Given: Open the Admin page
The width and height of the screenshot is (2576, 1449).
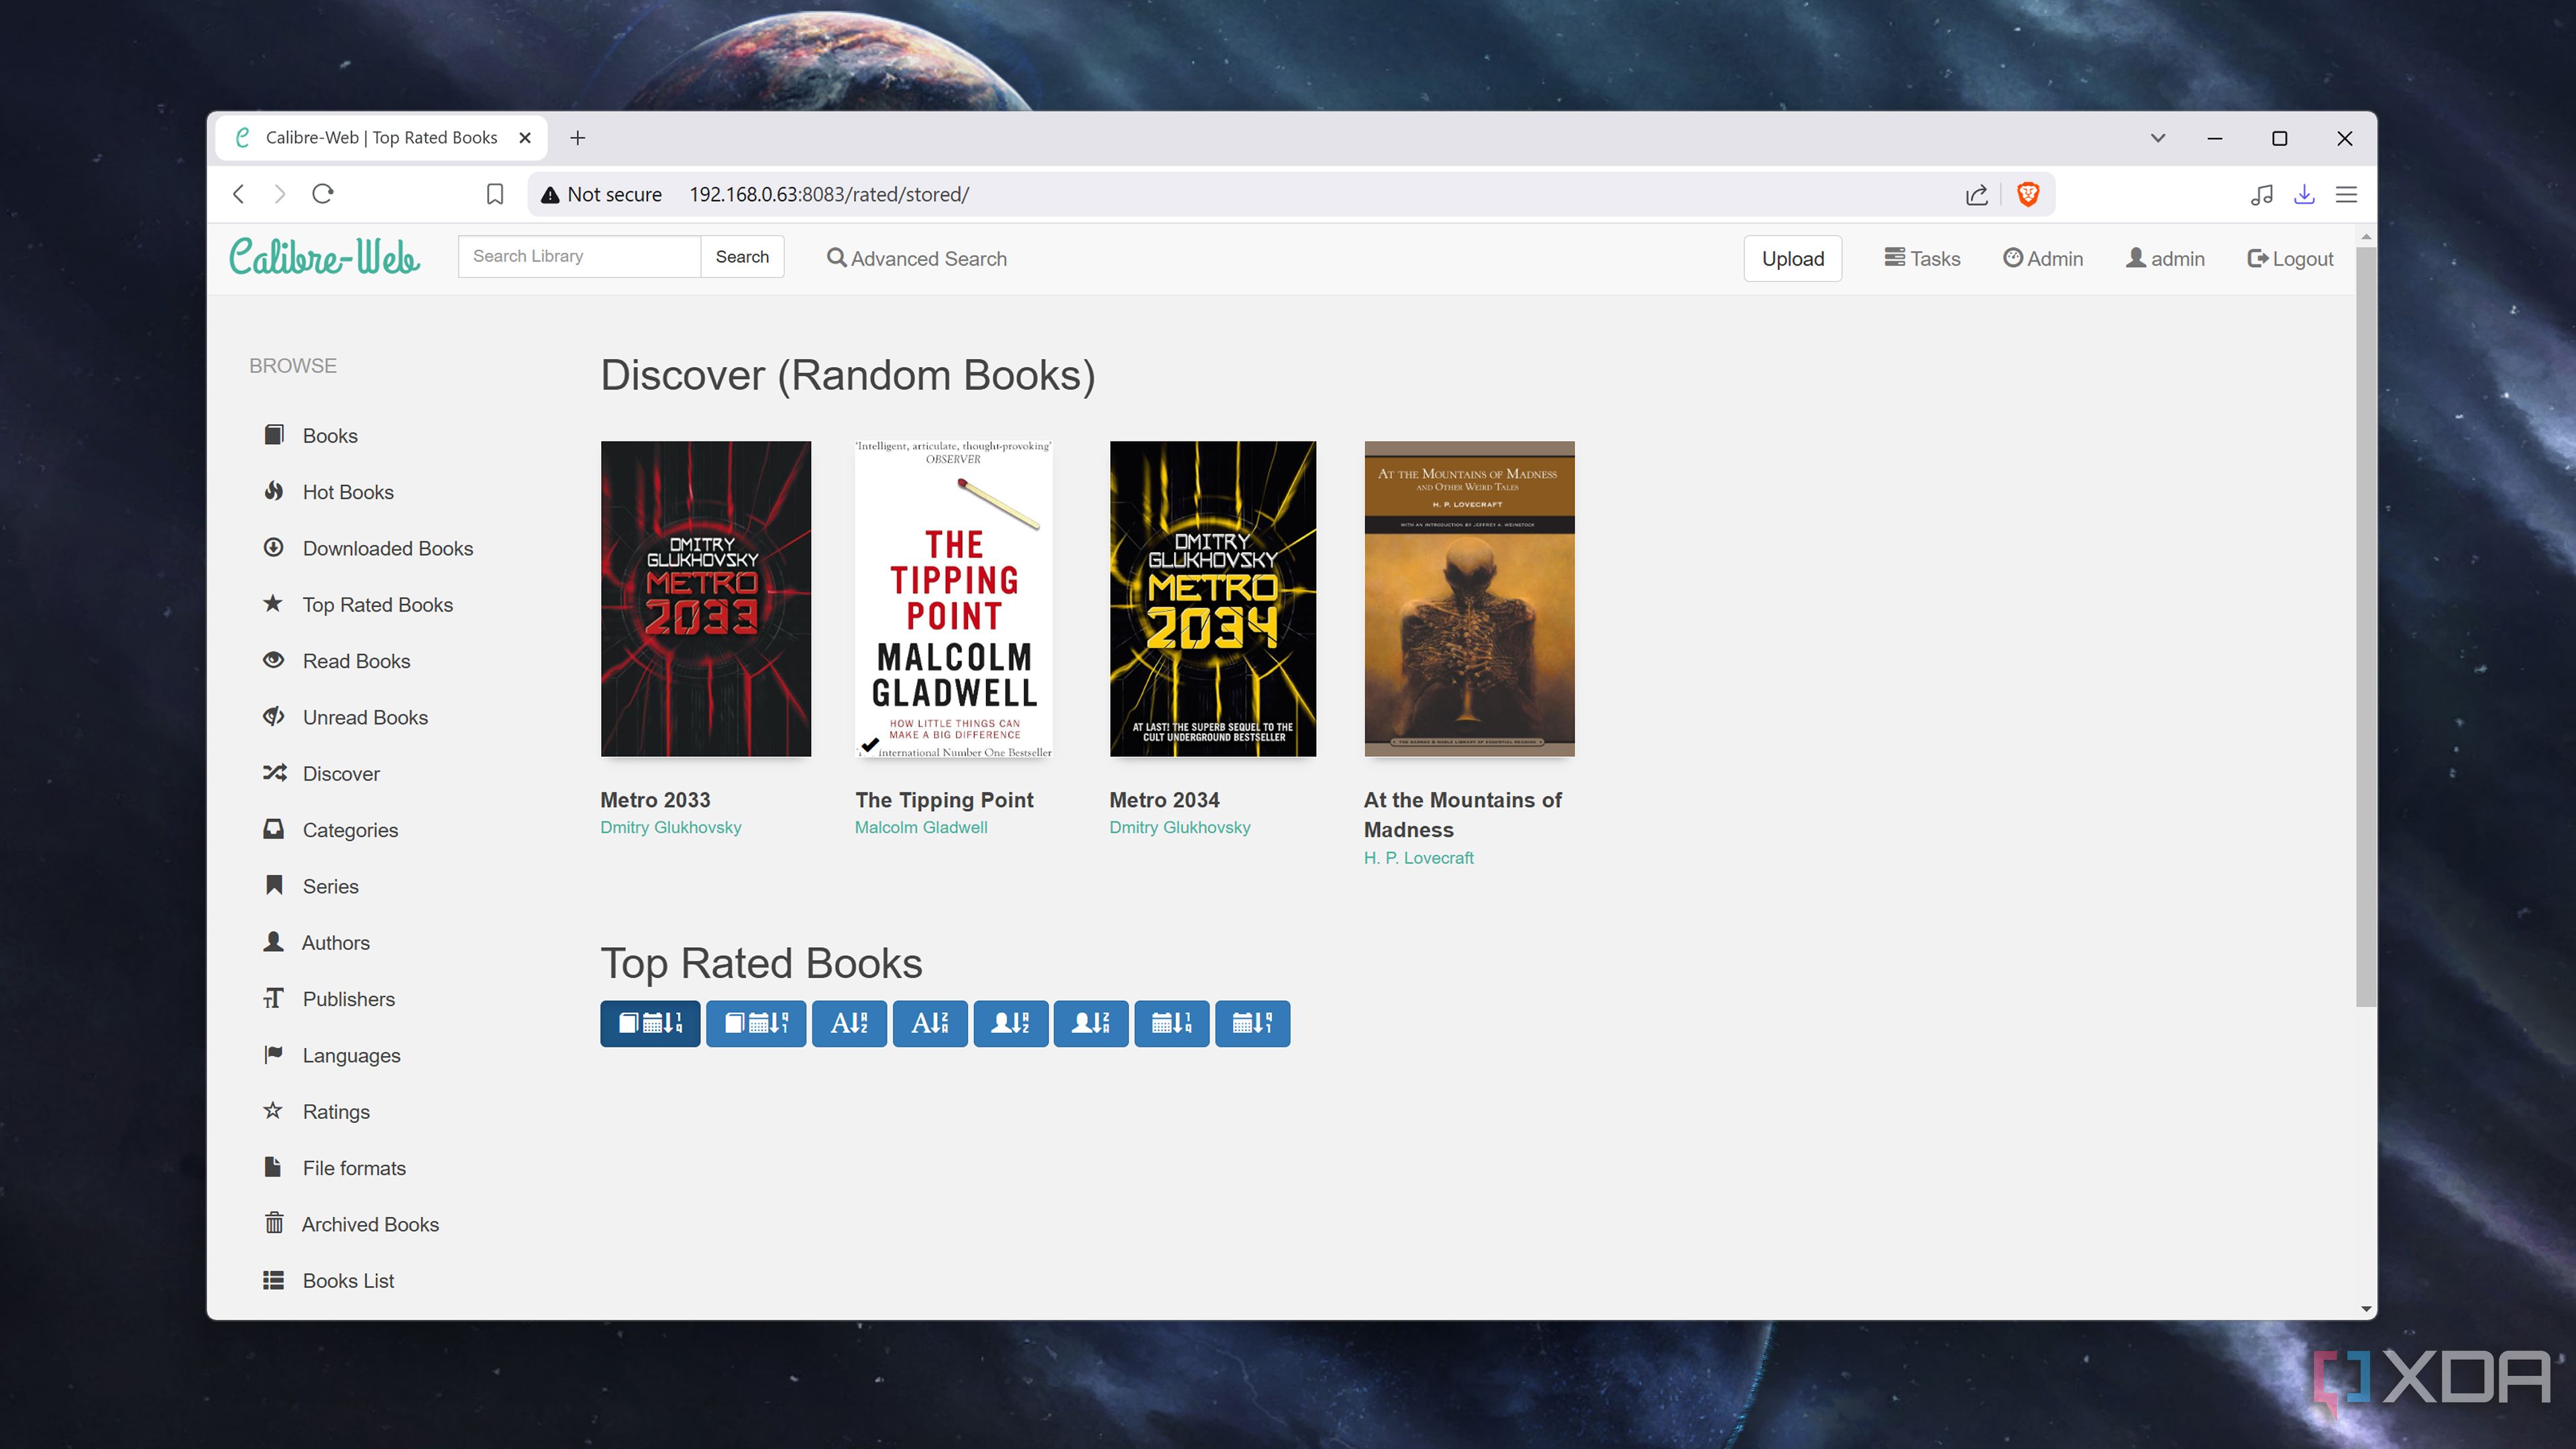Looking at the screenshot, I should [x=2043, y=259].
